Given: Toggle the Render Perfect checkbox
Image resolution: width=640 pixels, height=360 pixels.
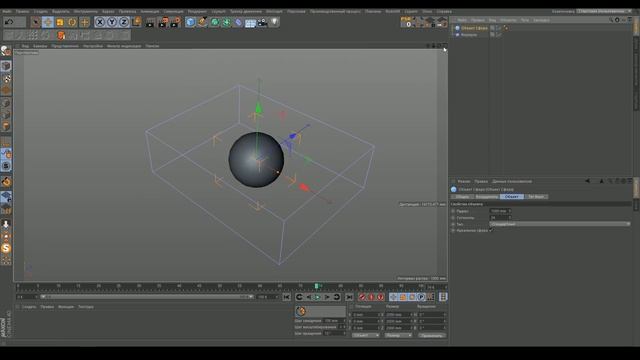Looking at the screenshot, I should pyautogui.click(x=491, y=231).
